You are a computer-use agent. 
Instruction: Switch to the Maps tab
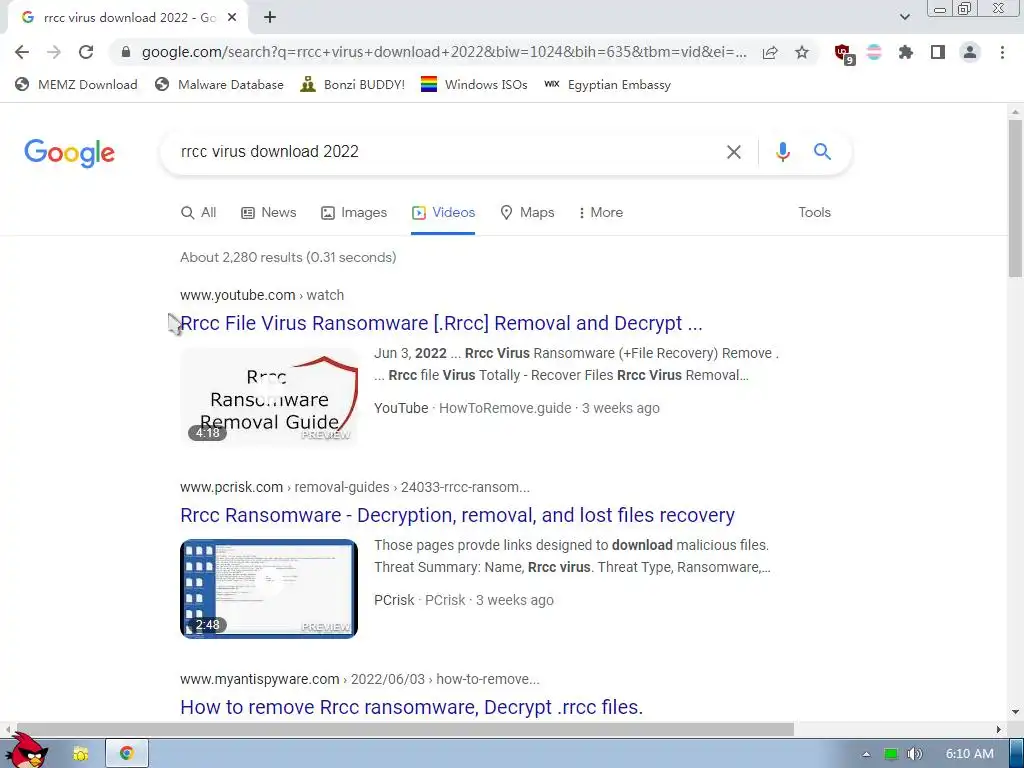pyautogui.click(x=527, y=213)
